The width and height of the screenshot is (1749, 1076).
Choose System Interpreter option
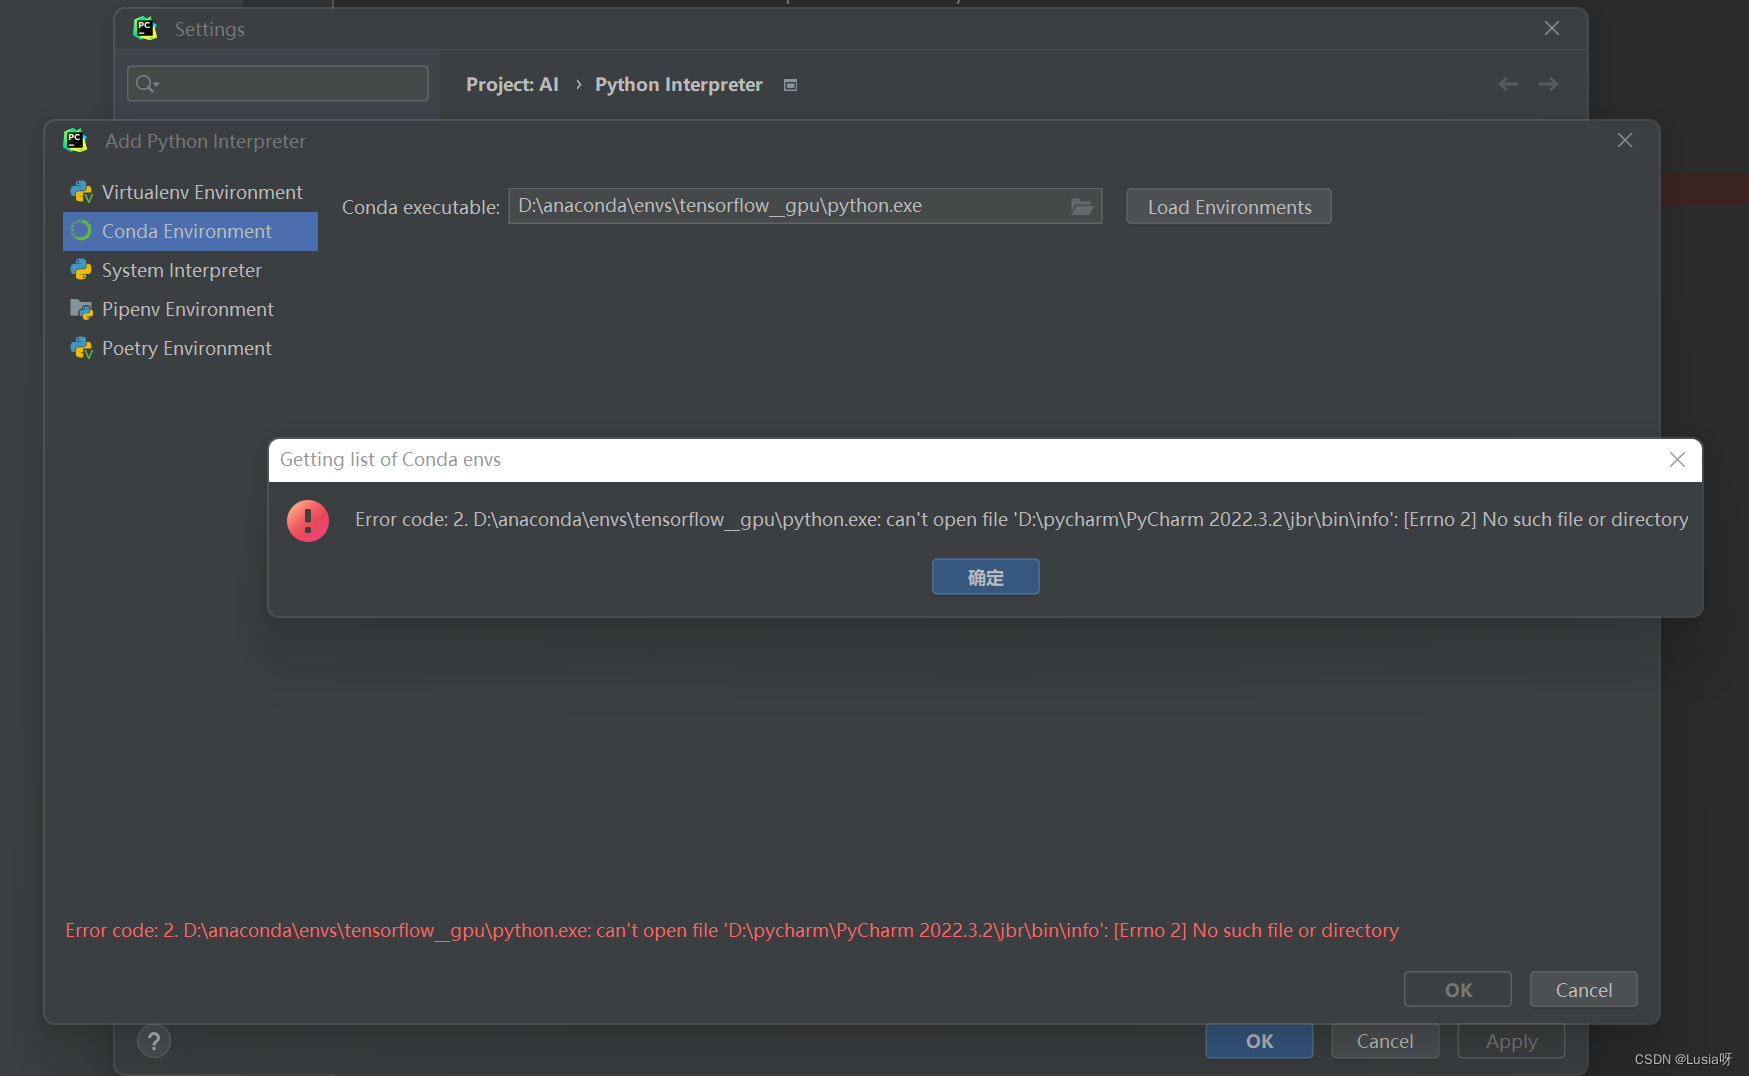click(x=190, y=270)
